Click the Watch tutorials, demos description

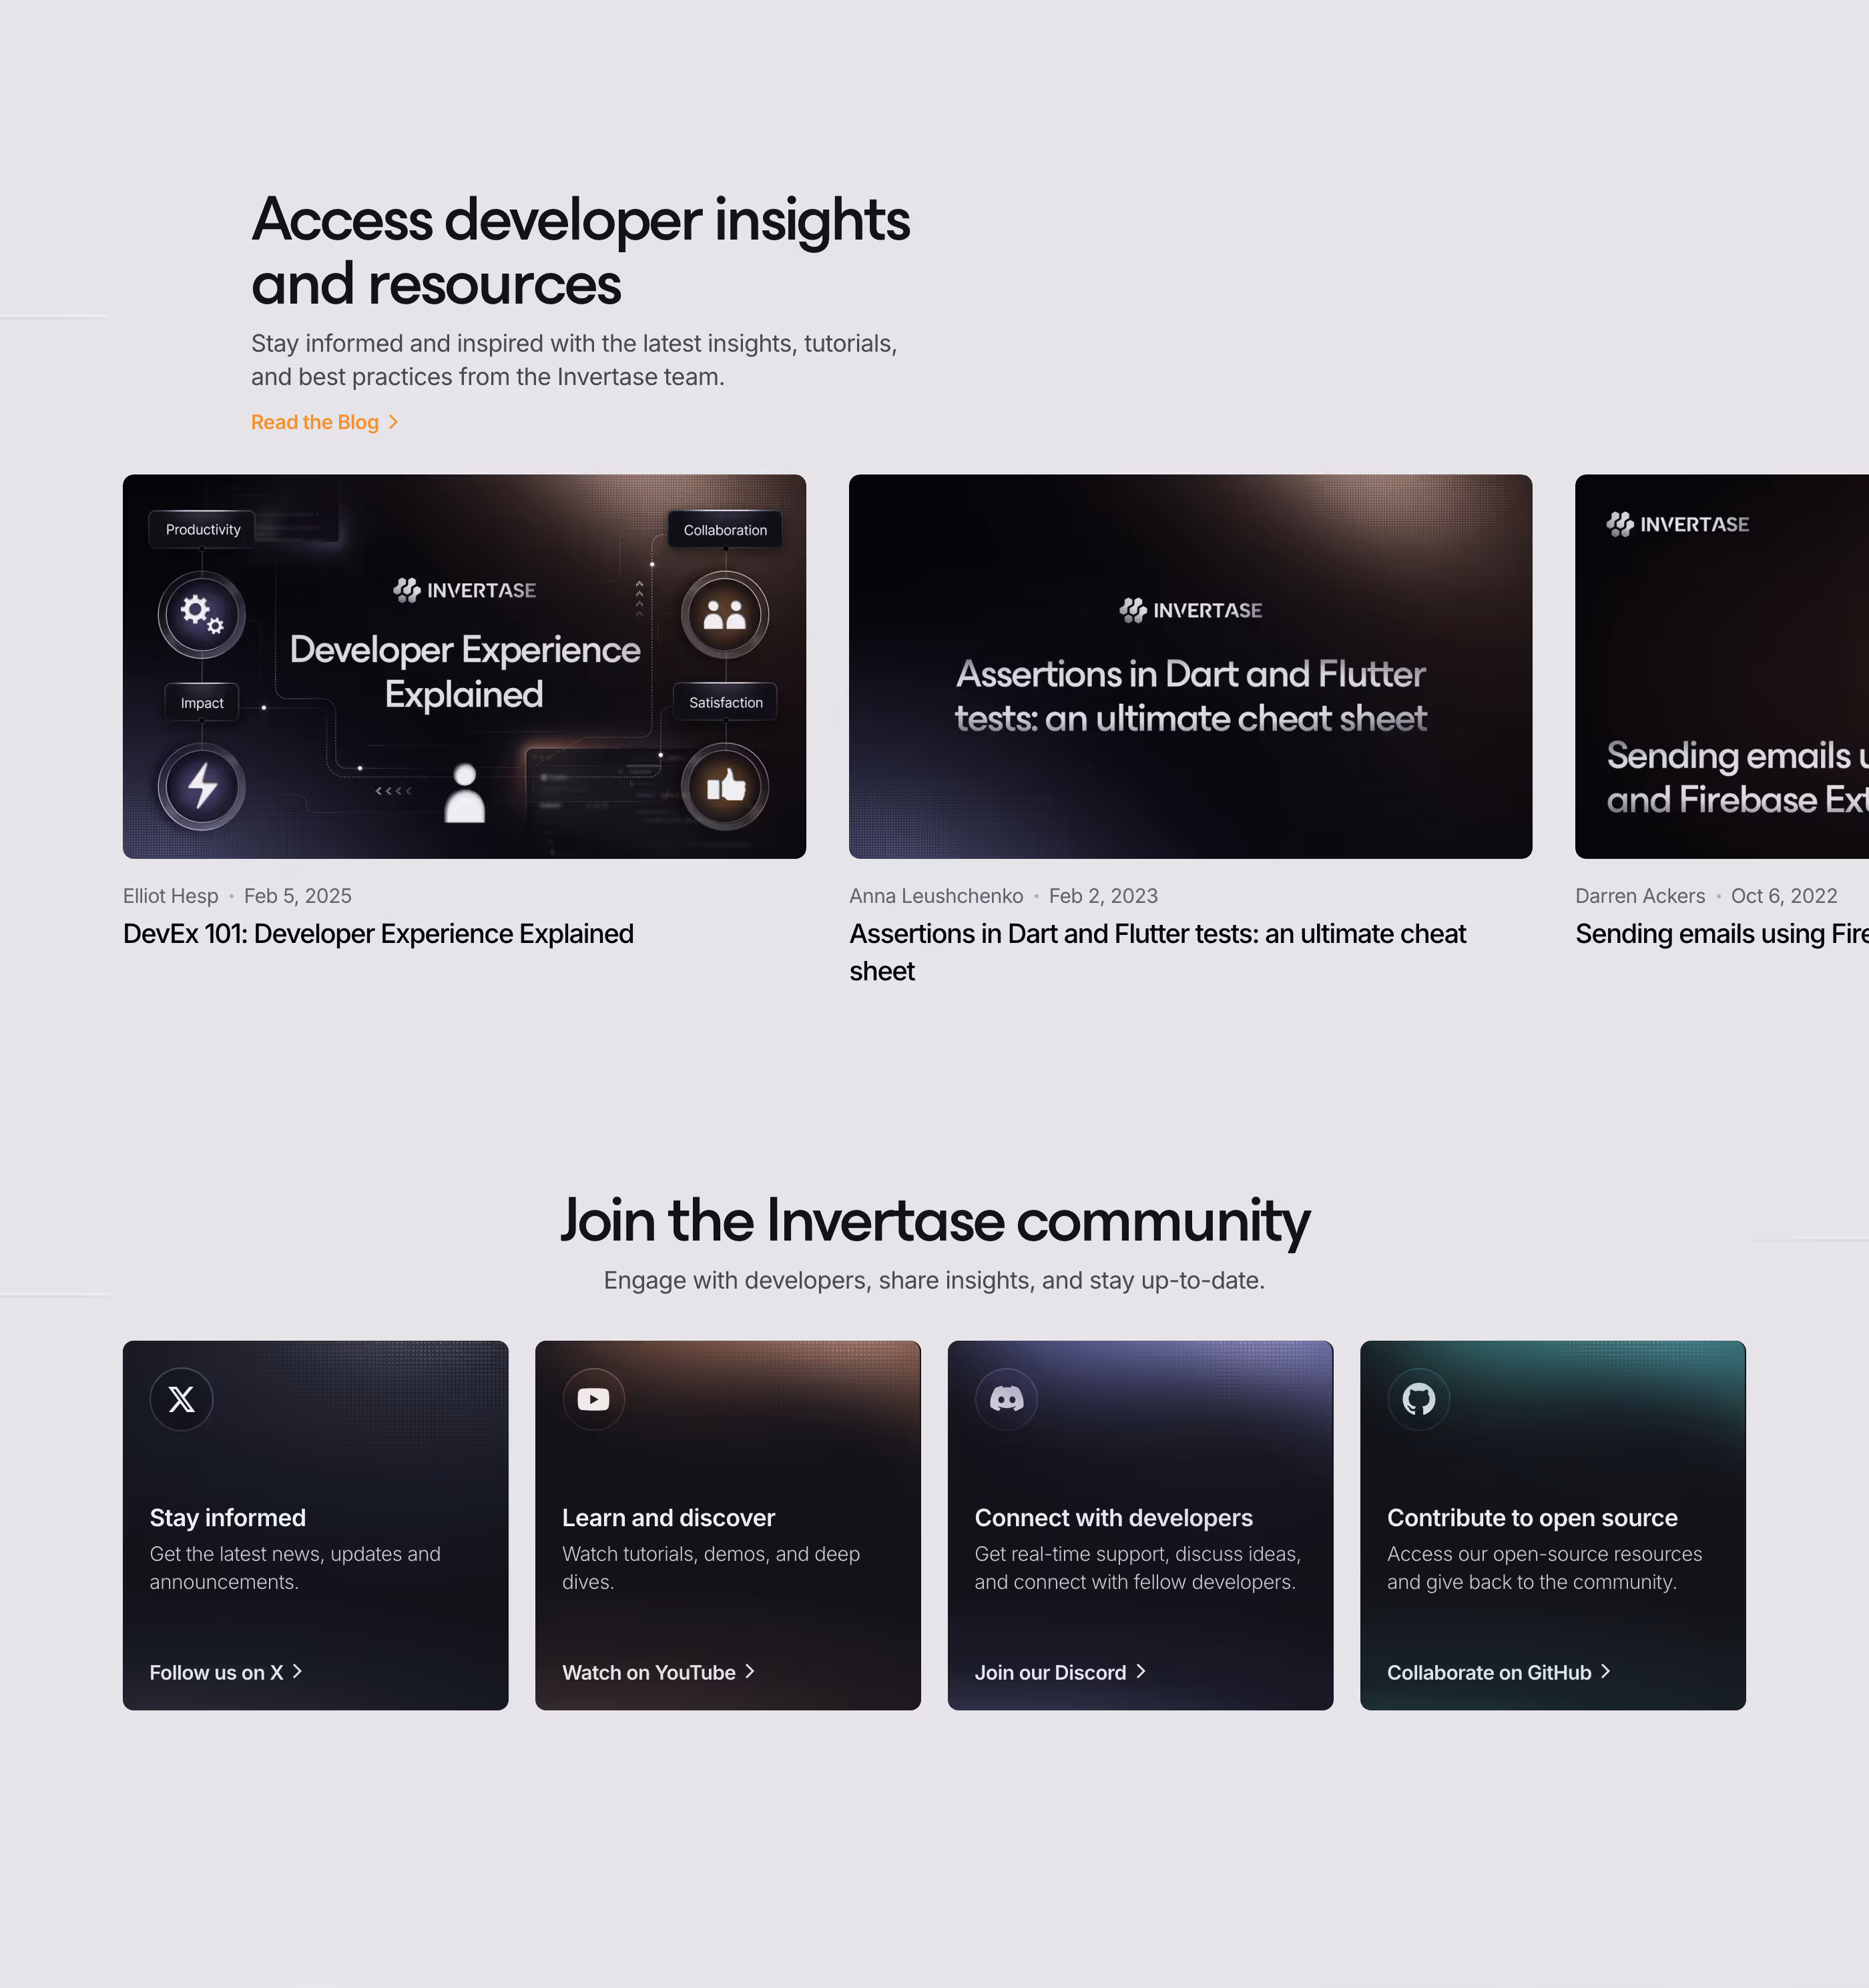coord(711,1568)
